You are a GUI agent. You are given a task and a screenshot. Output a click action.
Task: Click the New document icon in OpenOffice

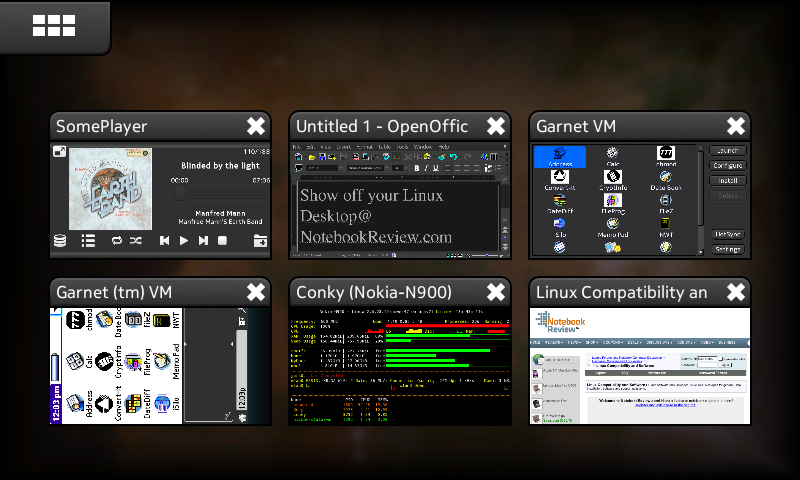tap(298, 157)
